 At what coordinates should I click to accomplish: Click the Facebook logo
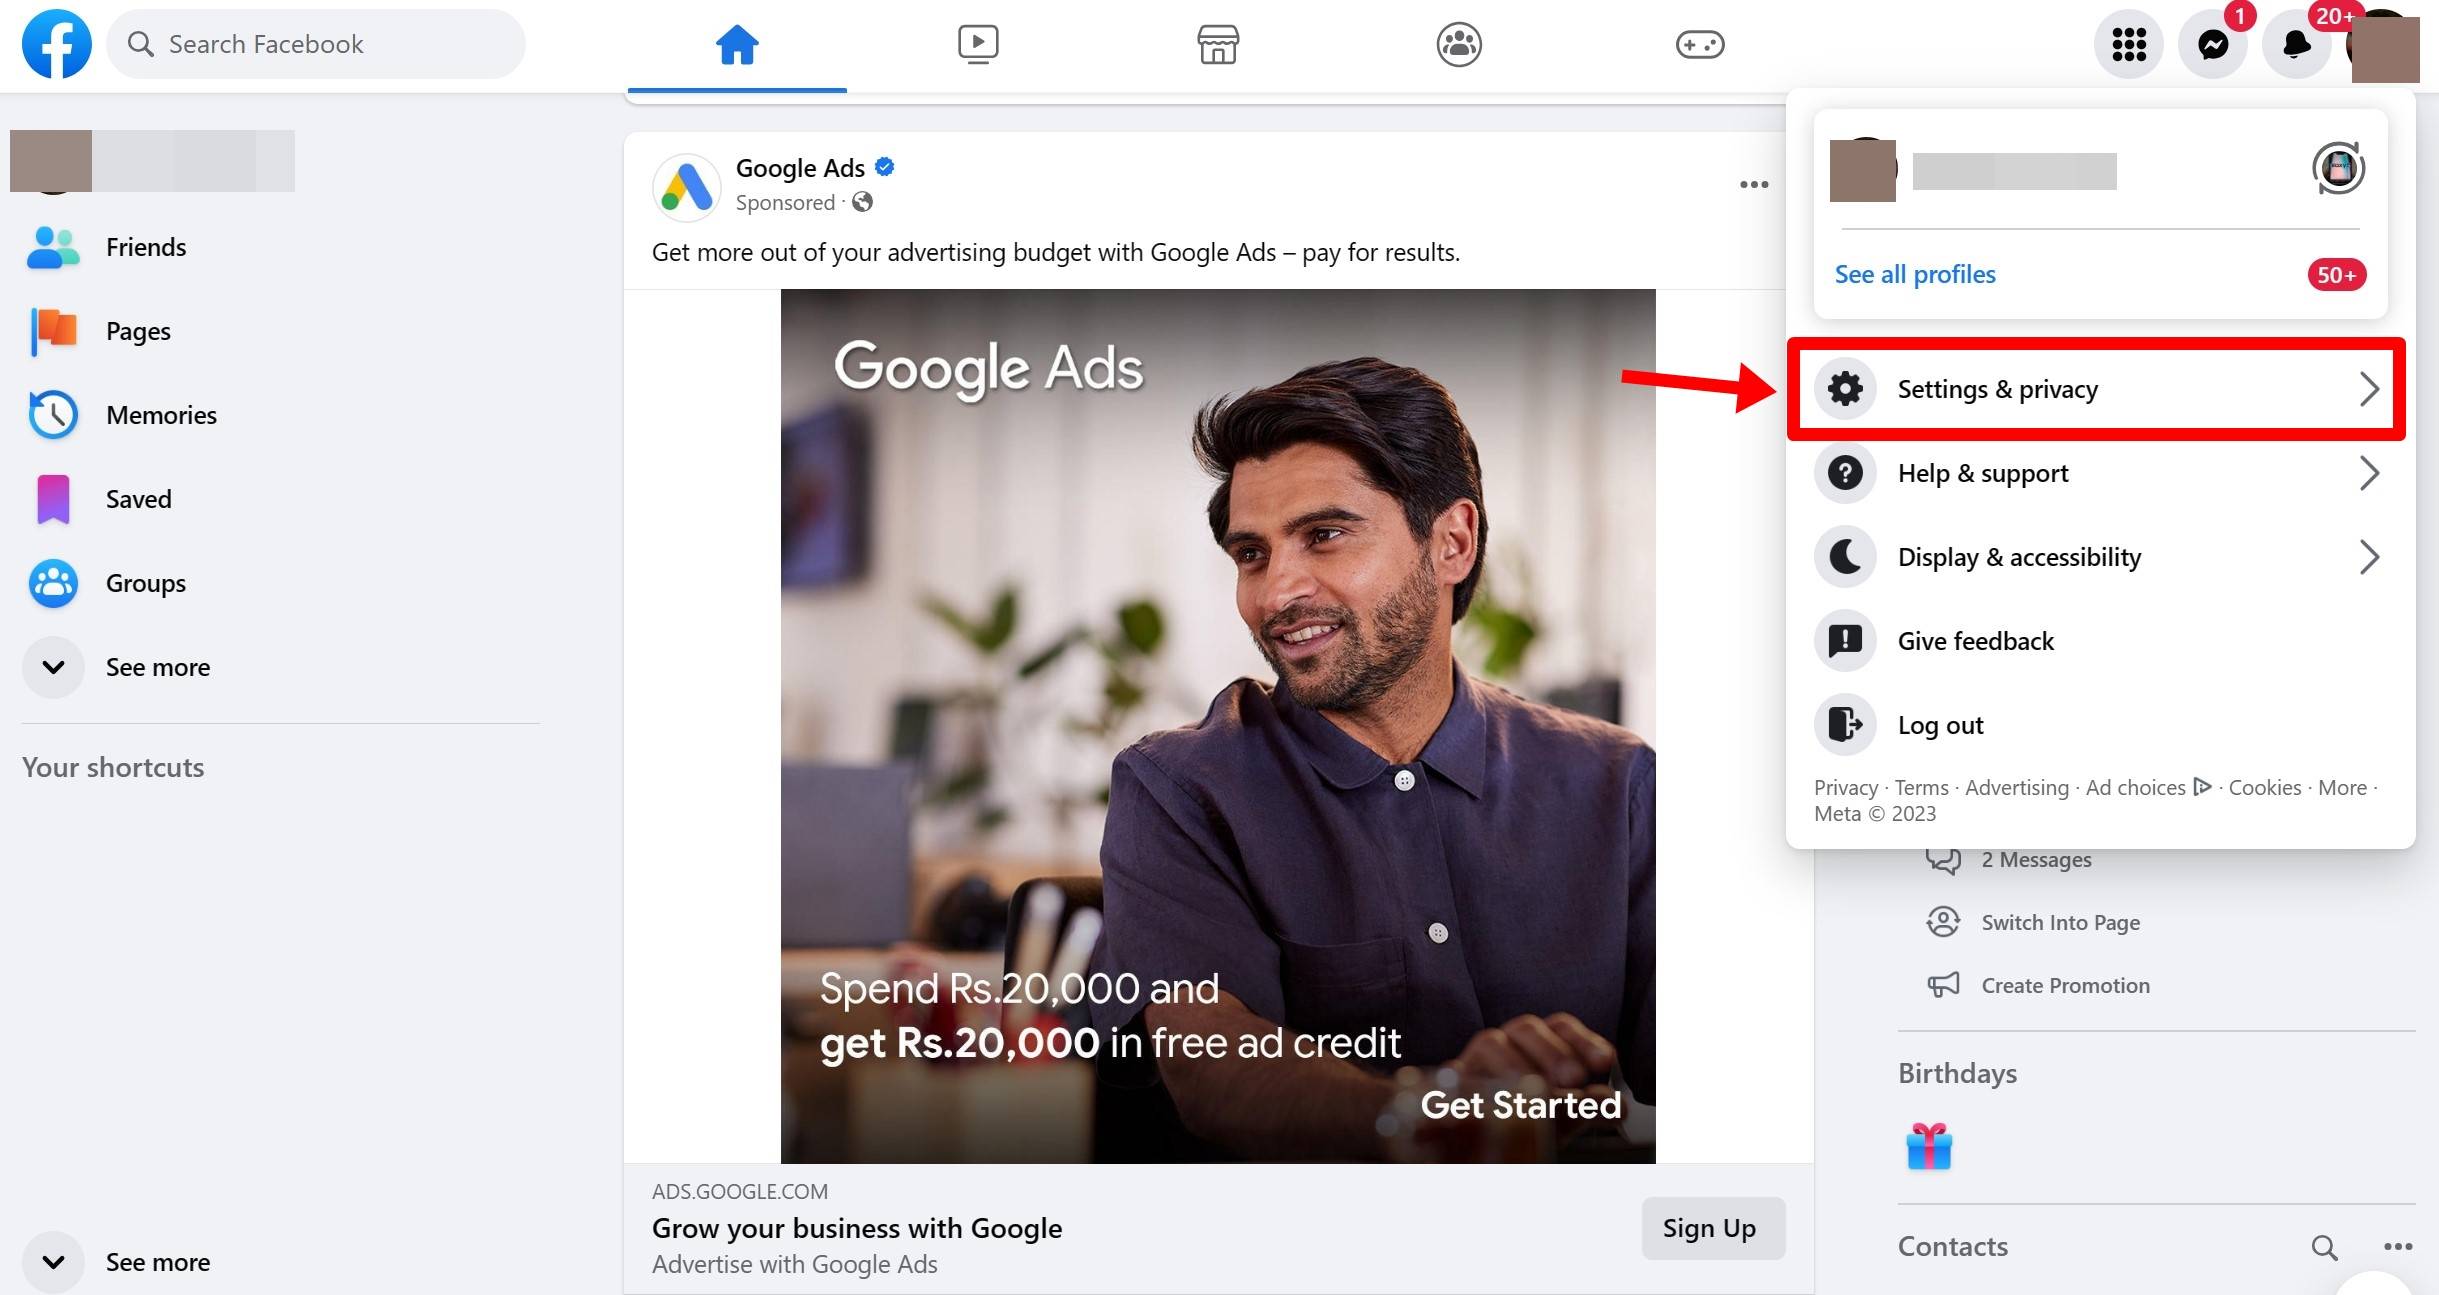tap(57, 44)
